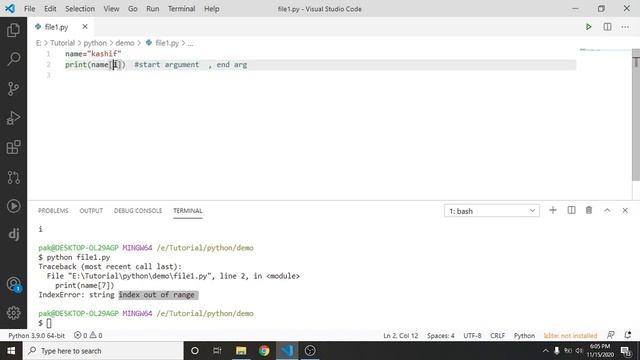Open the Explorer view in activity bar

tap(13, 30)
